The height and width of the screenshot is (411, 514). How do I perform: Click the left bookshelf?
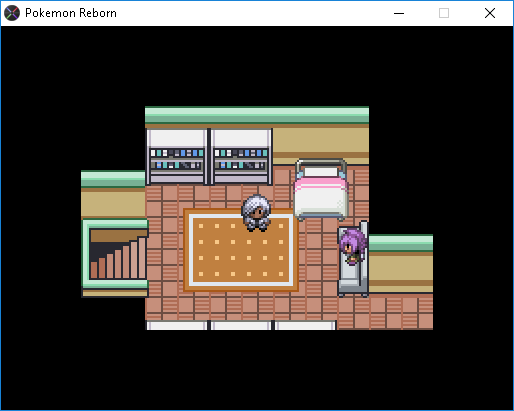(x=177, y=156)
